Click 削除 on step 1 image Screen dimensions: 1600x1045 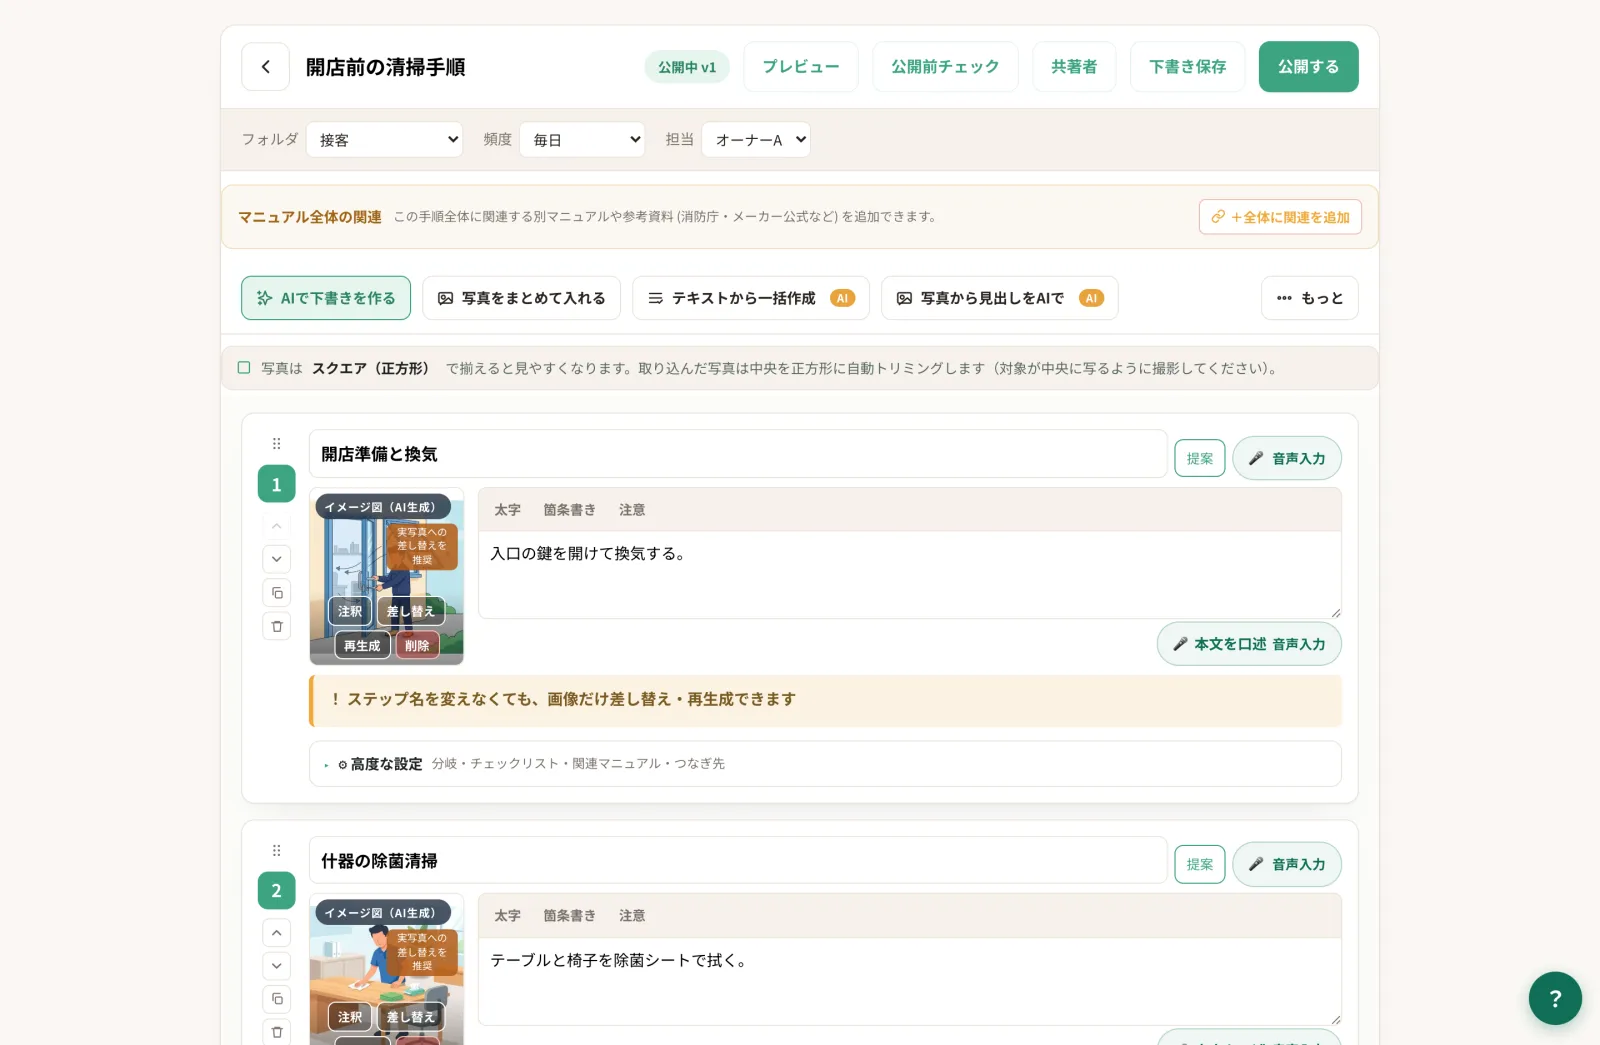tap(417, 646)
